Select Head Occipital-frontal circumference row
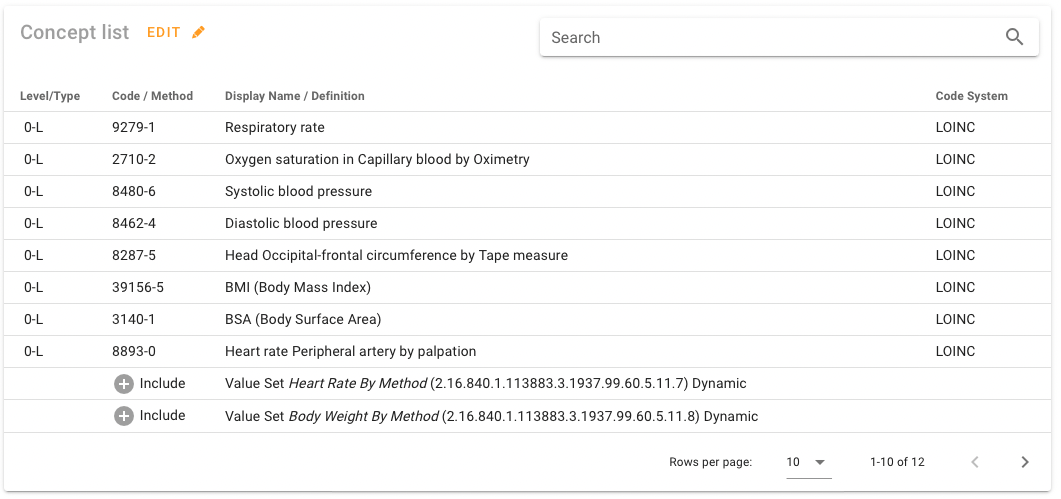 [x=396, y=256]
